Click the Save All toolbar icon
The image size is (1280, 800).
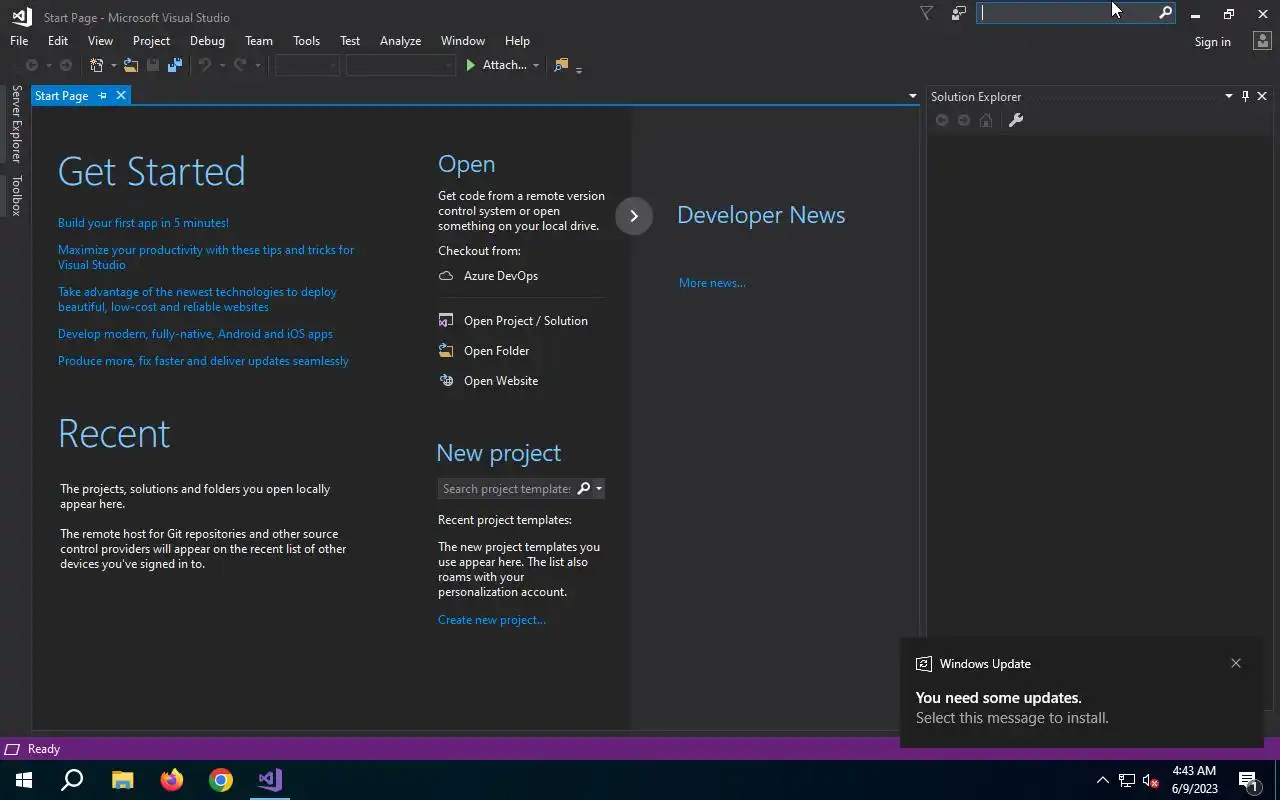coord(175,65)
